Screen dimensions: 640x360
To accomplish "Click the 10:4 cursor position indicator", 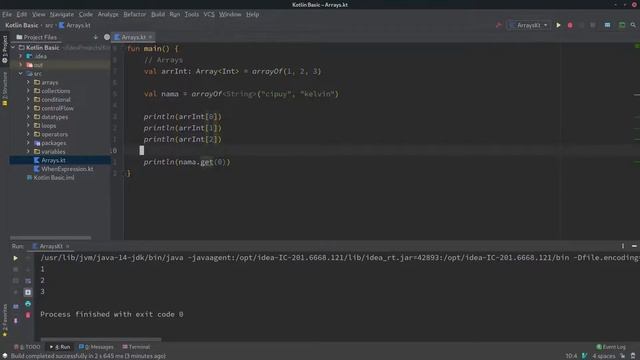I will (571, 356).
